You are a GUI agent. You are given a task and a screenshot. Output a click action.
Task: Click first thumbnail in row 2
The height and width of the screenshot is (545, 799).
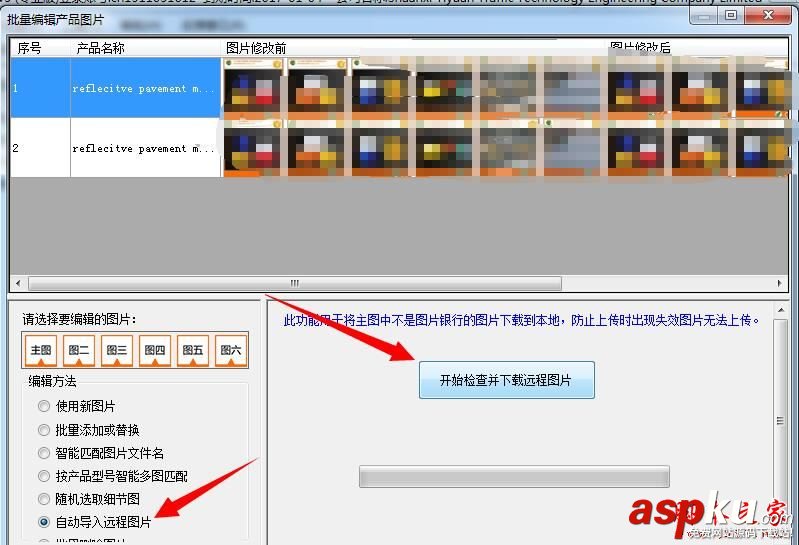point(253,148)
